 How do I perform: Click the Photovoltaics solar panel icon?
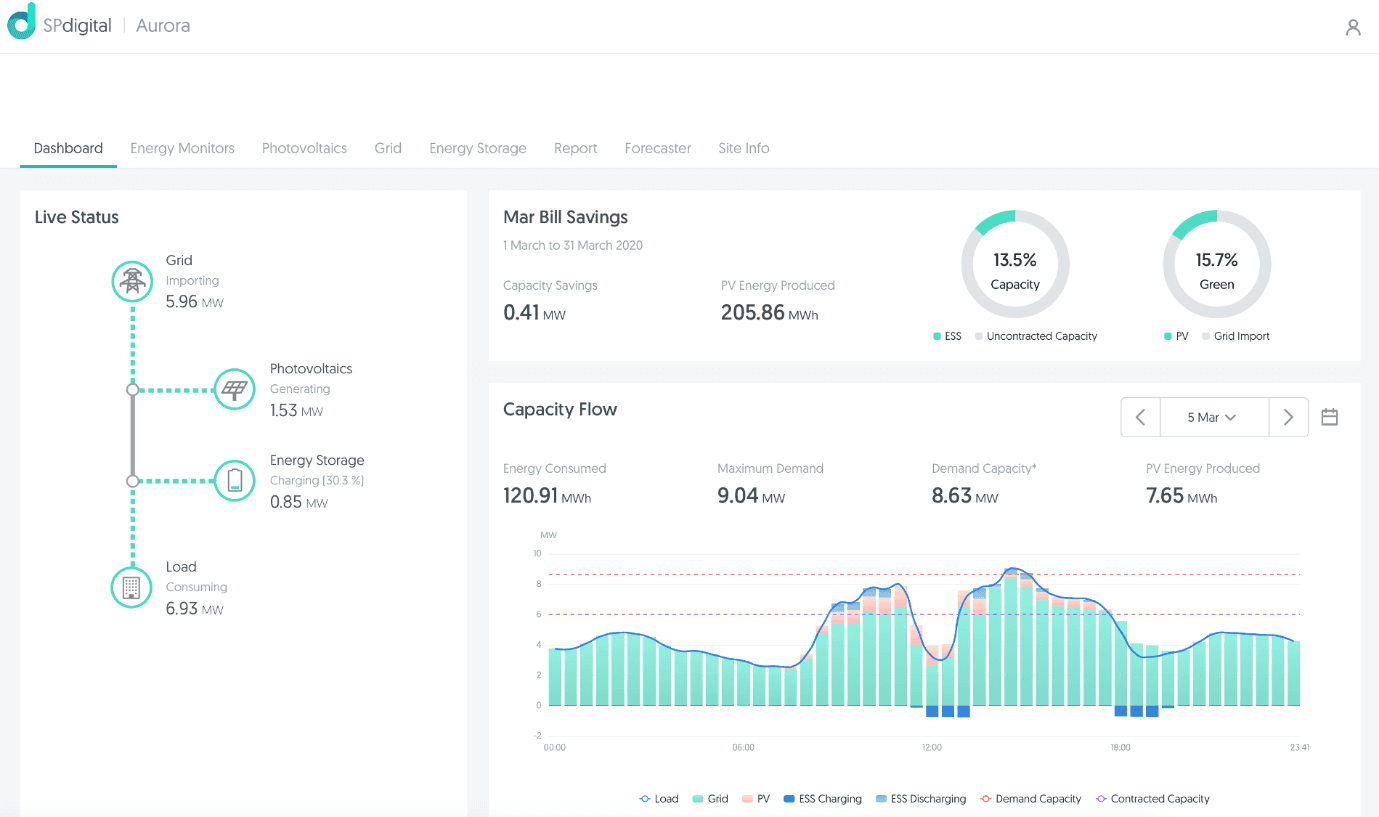pos(235,389)
